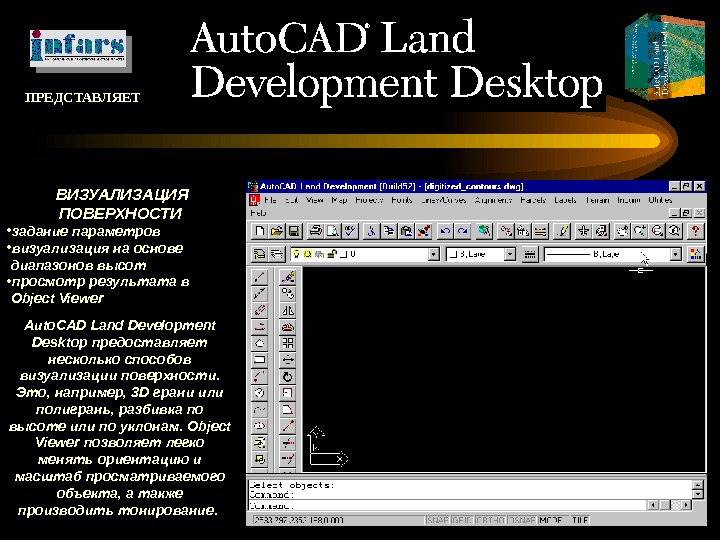Click the Pan realtime hand icon
720x540 pixels.
tap(622, 231)
